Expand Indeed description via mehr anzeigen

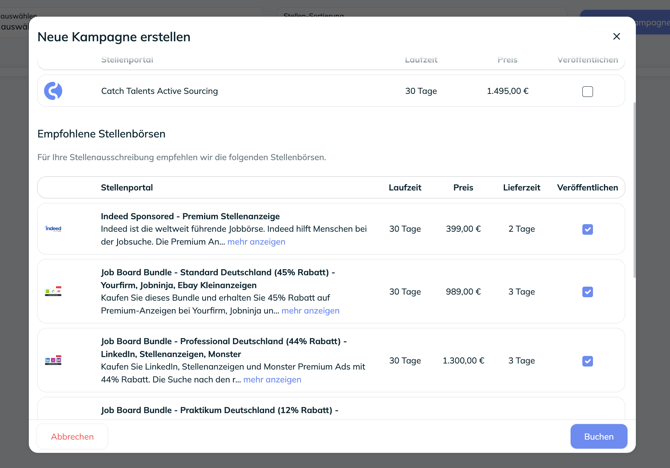256,242
